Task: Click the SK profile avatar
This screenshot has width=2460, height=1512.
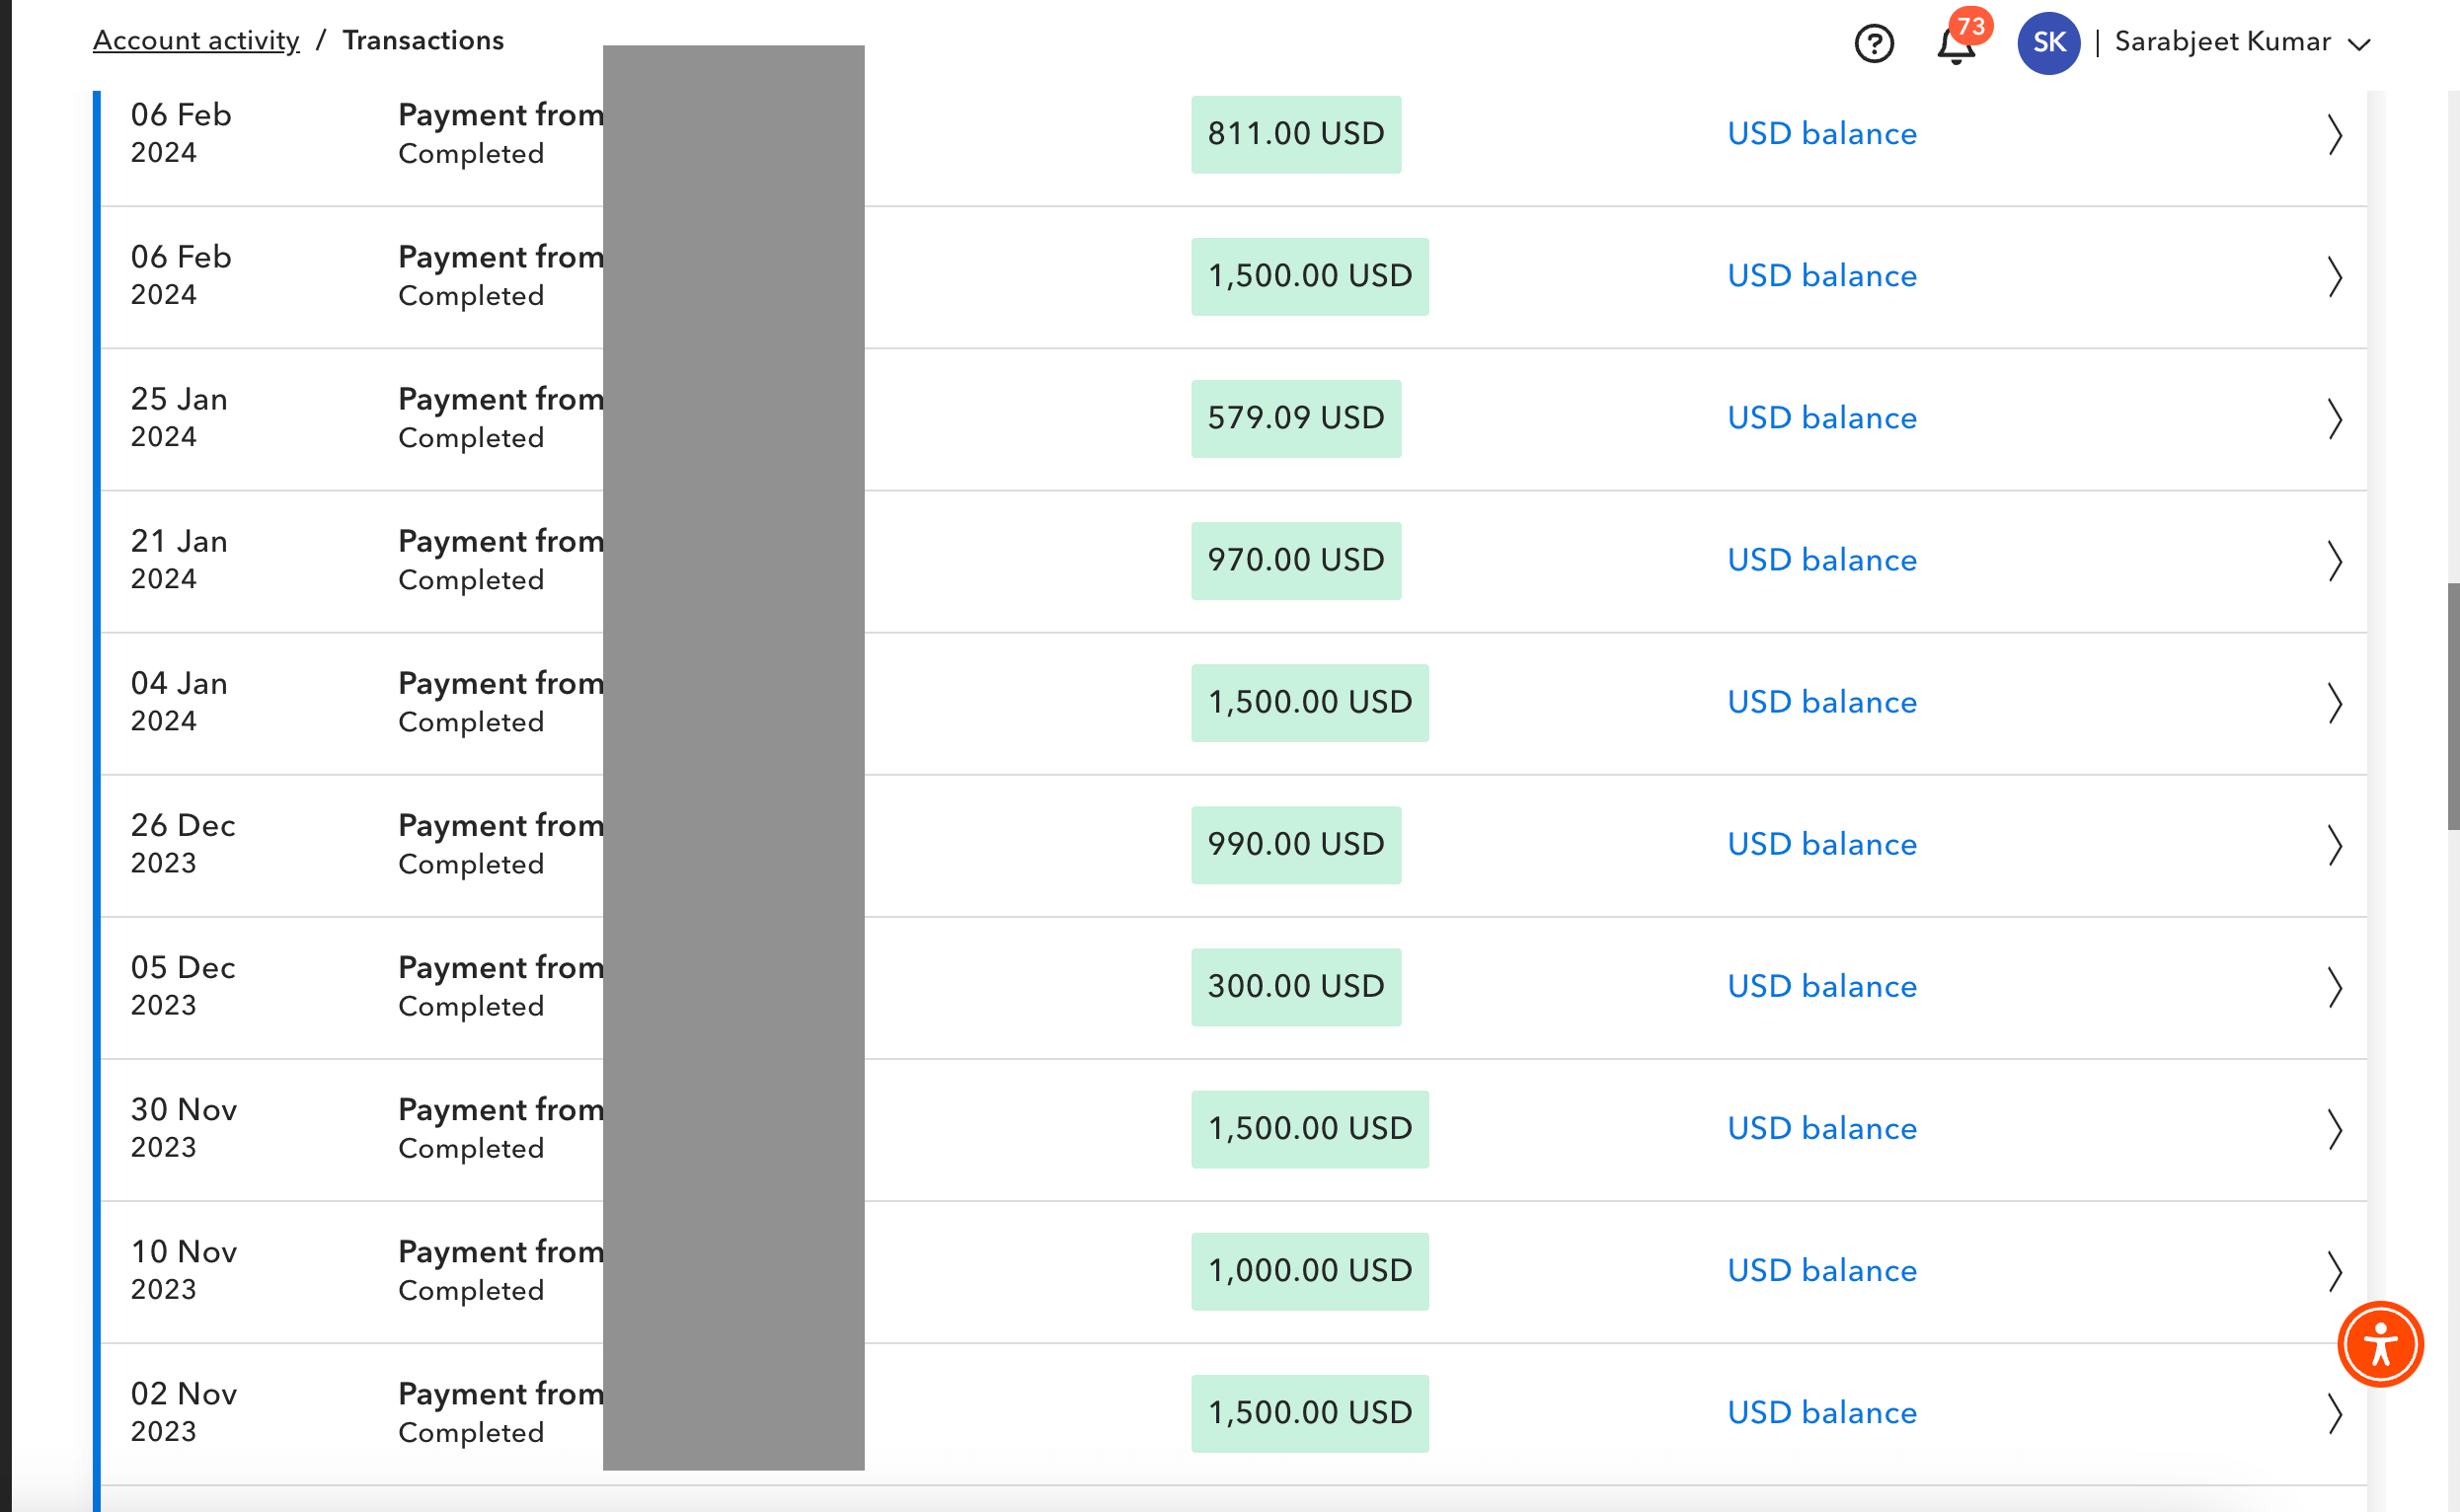Action: pos(2048,43)
